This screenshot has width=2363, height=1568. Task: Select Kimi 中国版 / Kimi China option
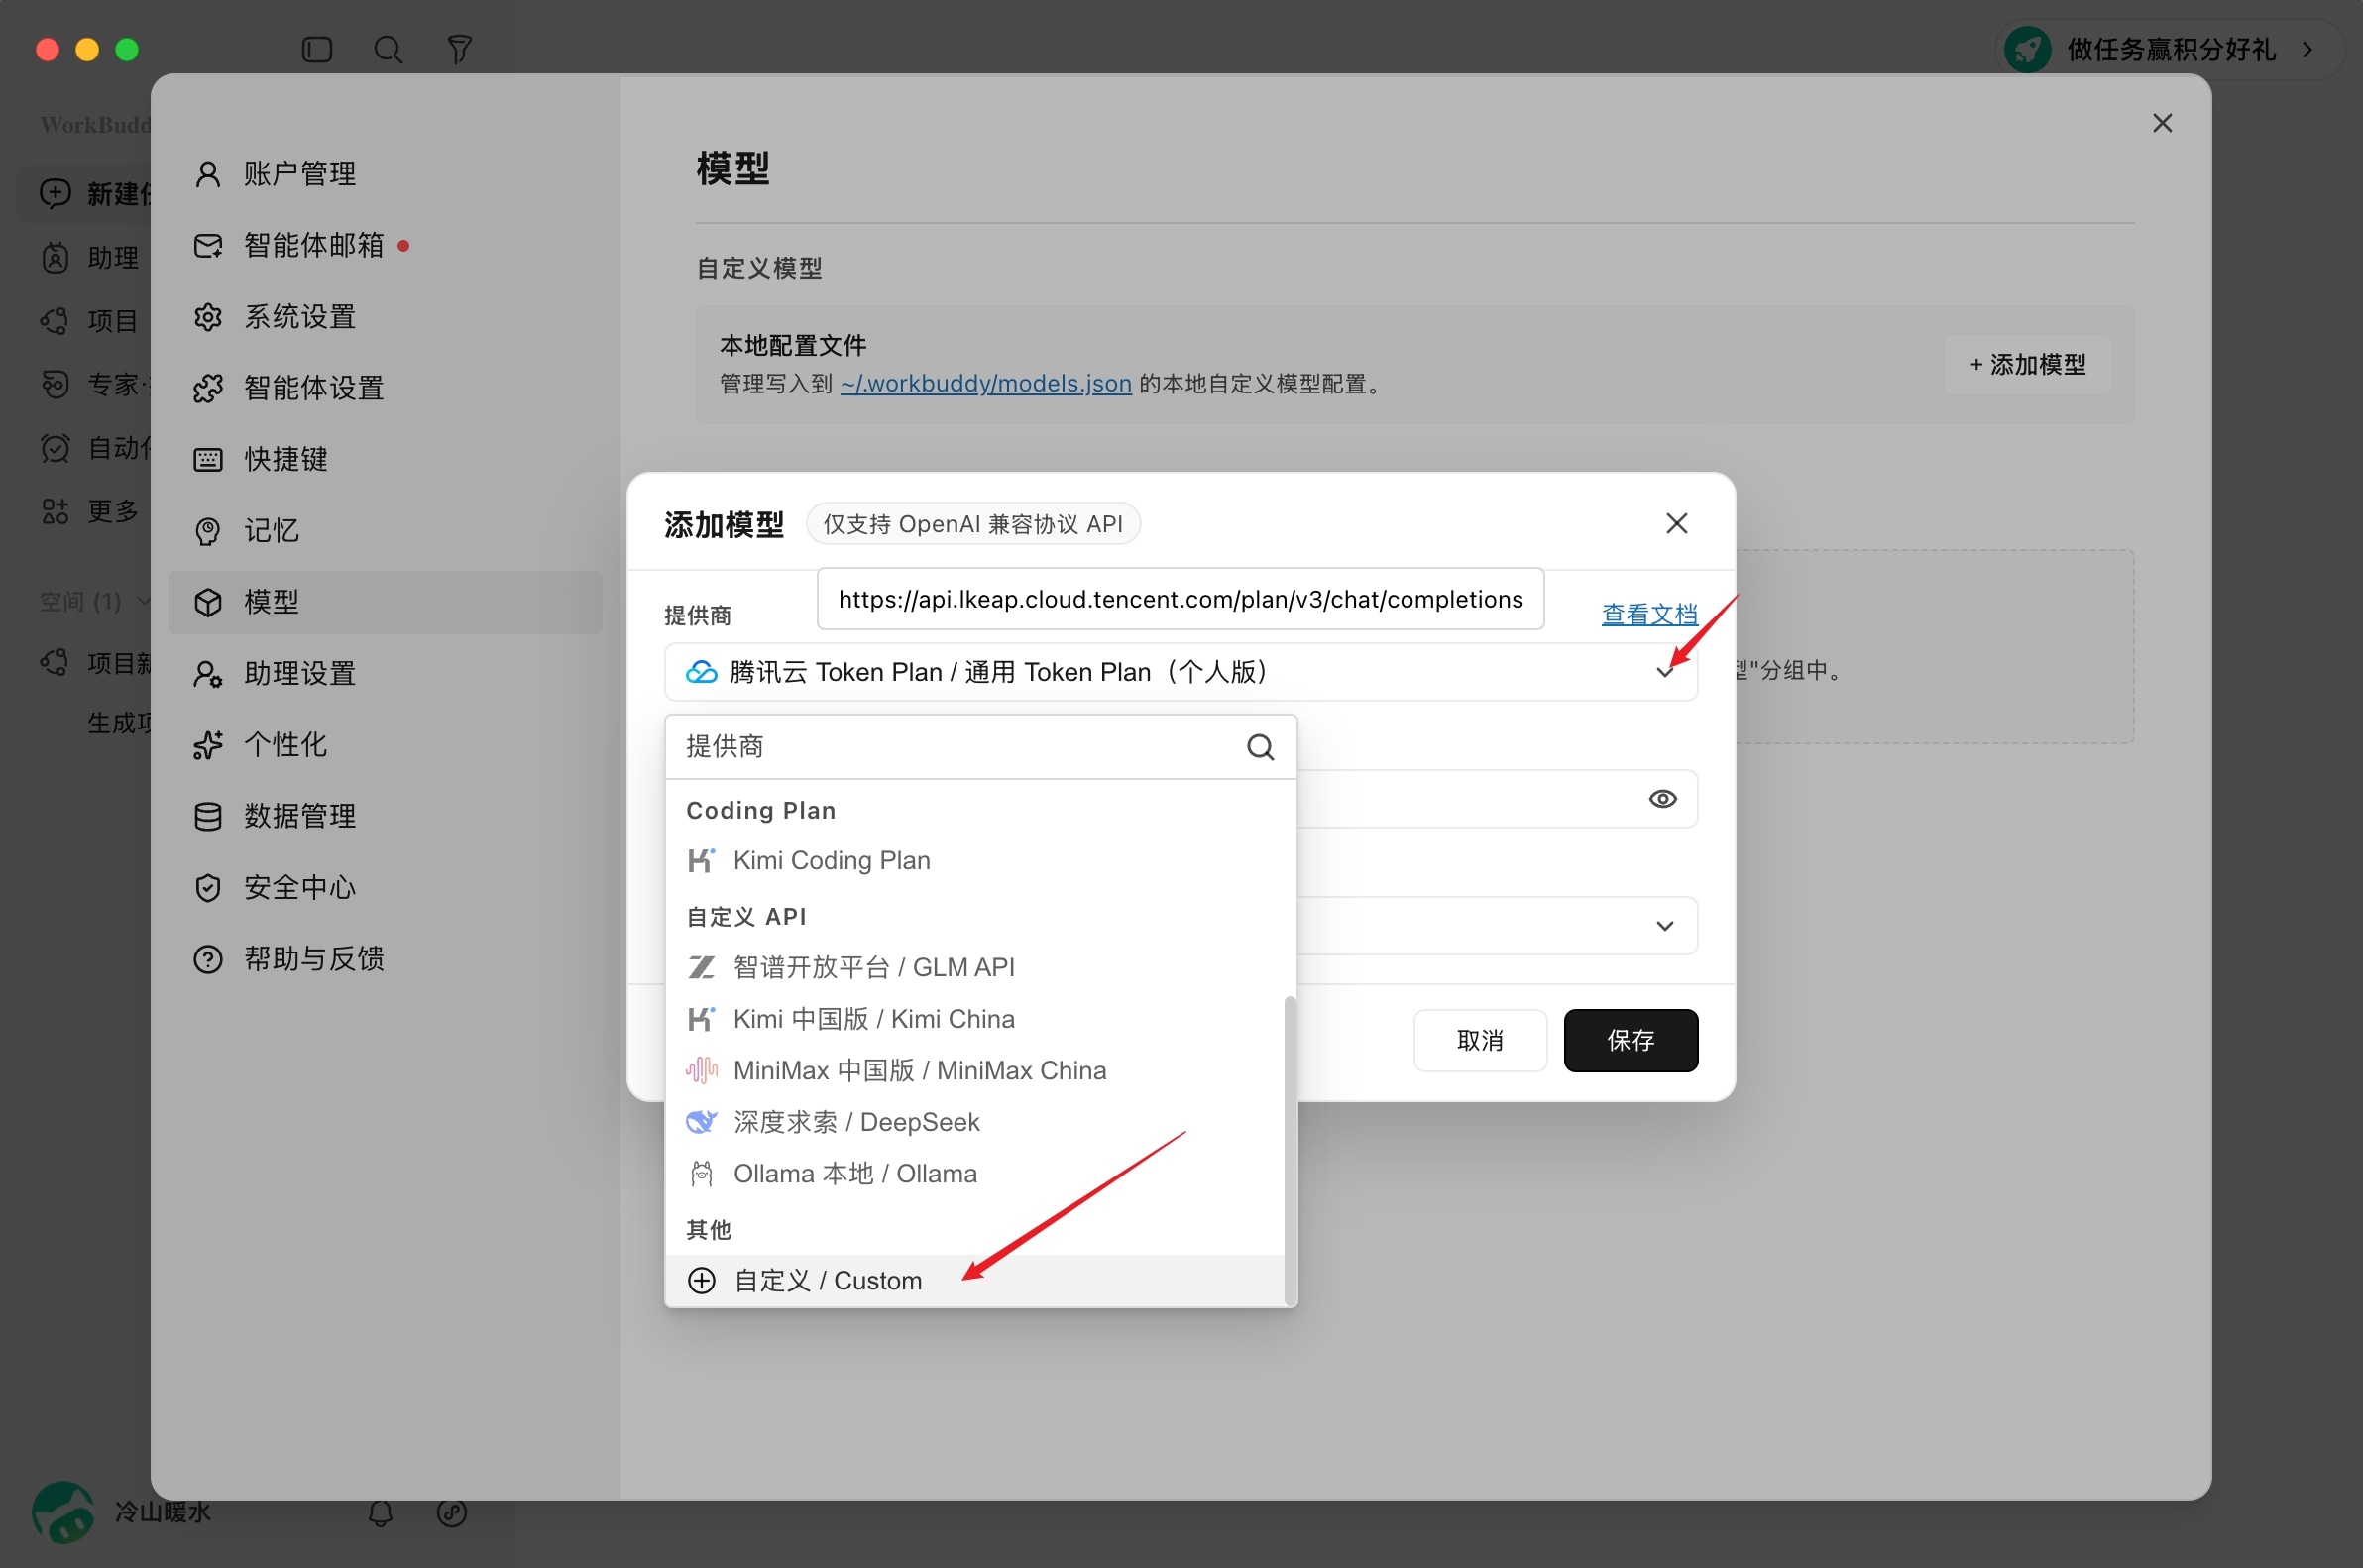pyautogui.click(x=974, y=1019)
